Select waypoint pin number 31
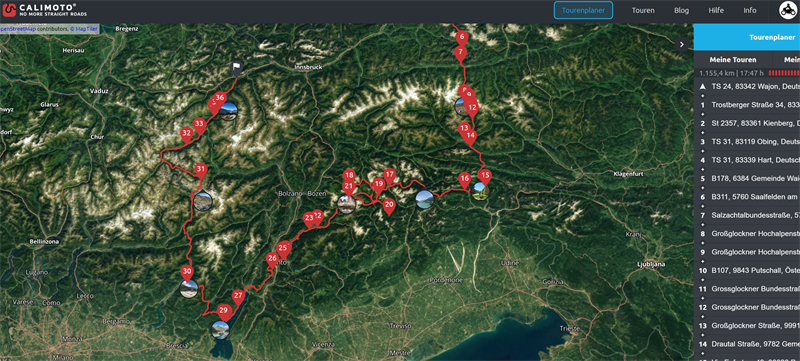800x361 pixels. (x=201, y=170)
